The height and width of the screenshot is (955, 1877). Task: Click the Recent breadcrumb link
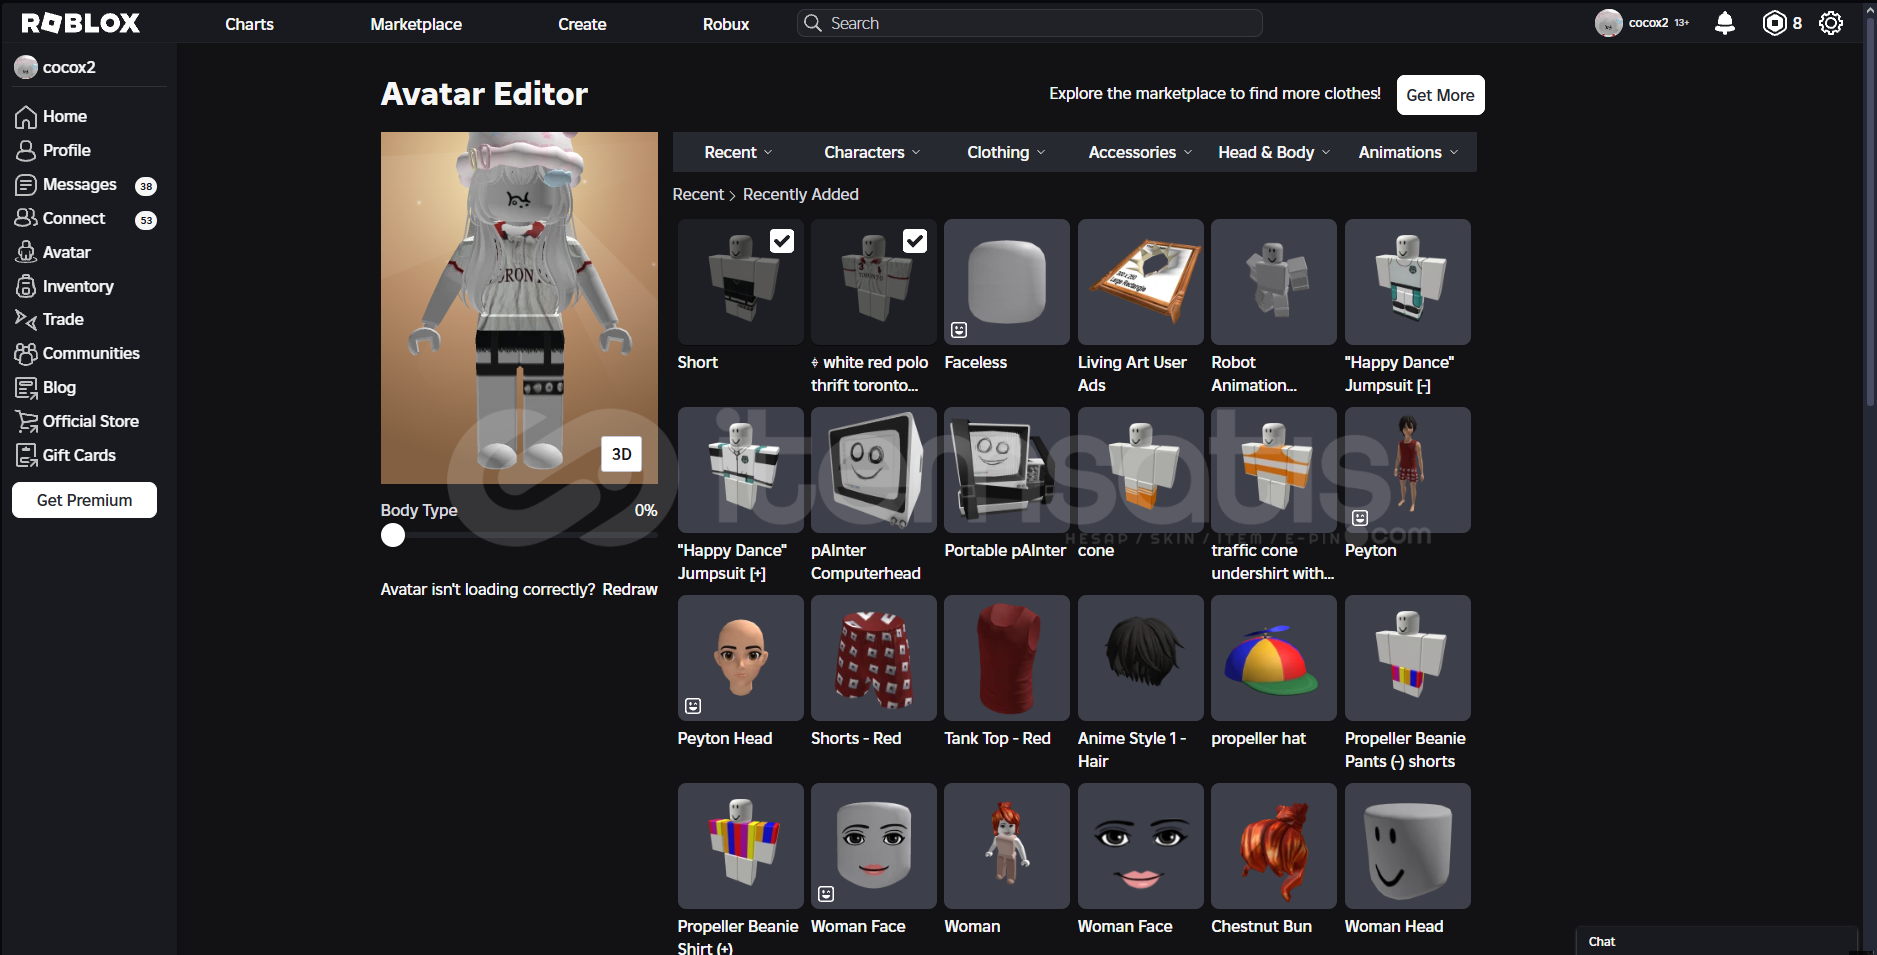[x=698, y=194]
